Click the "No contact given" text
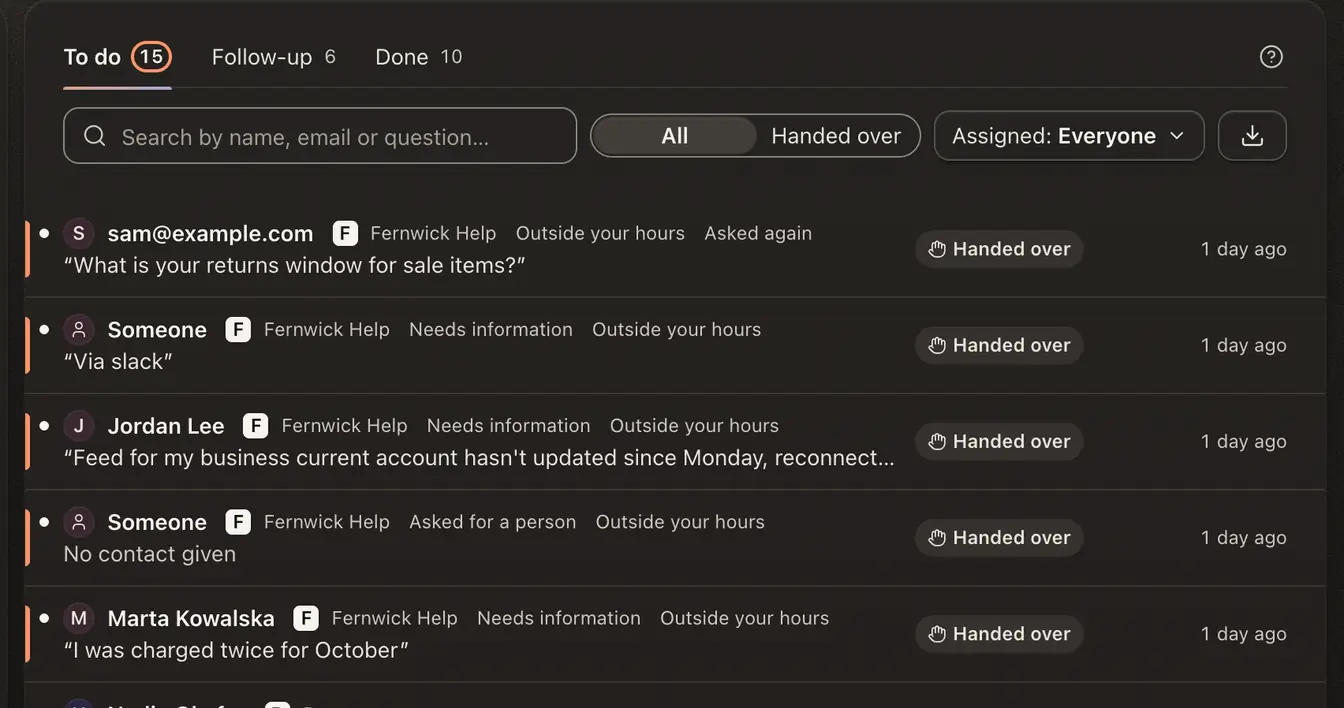 (x=150, y=554)
